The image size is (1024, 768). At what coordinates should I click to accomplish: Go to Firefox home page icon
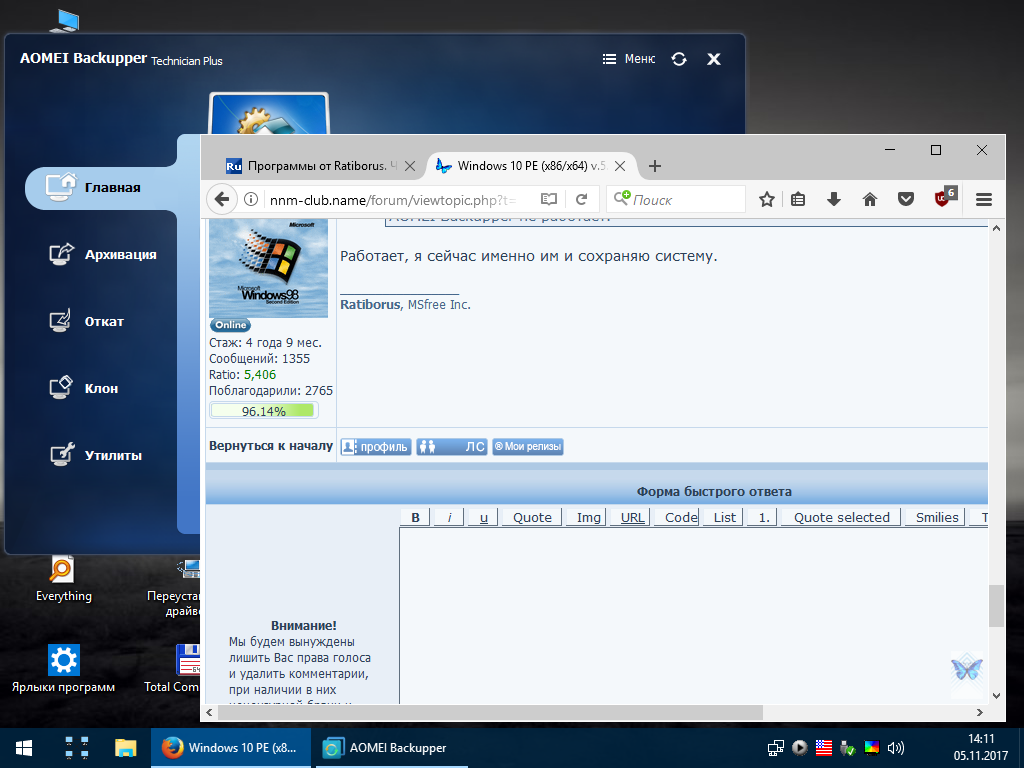[x=869, y=199]
